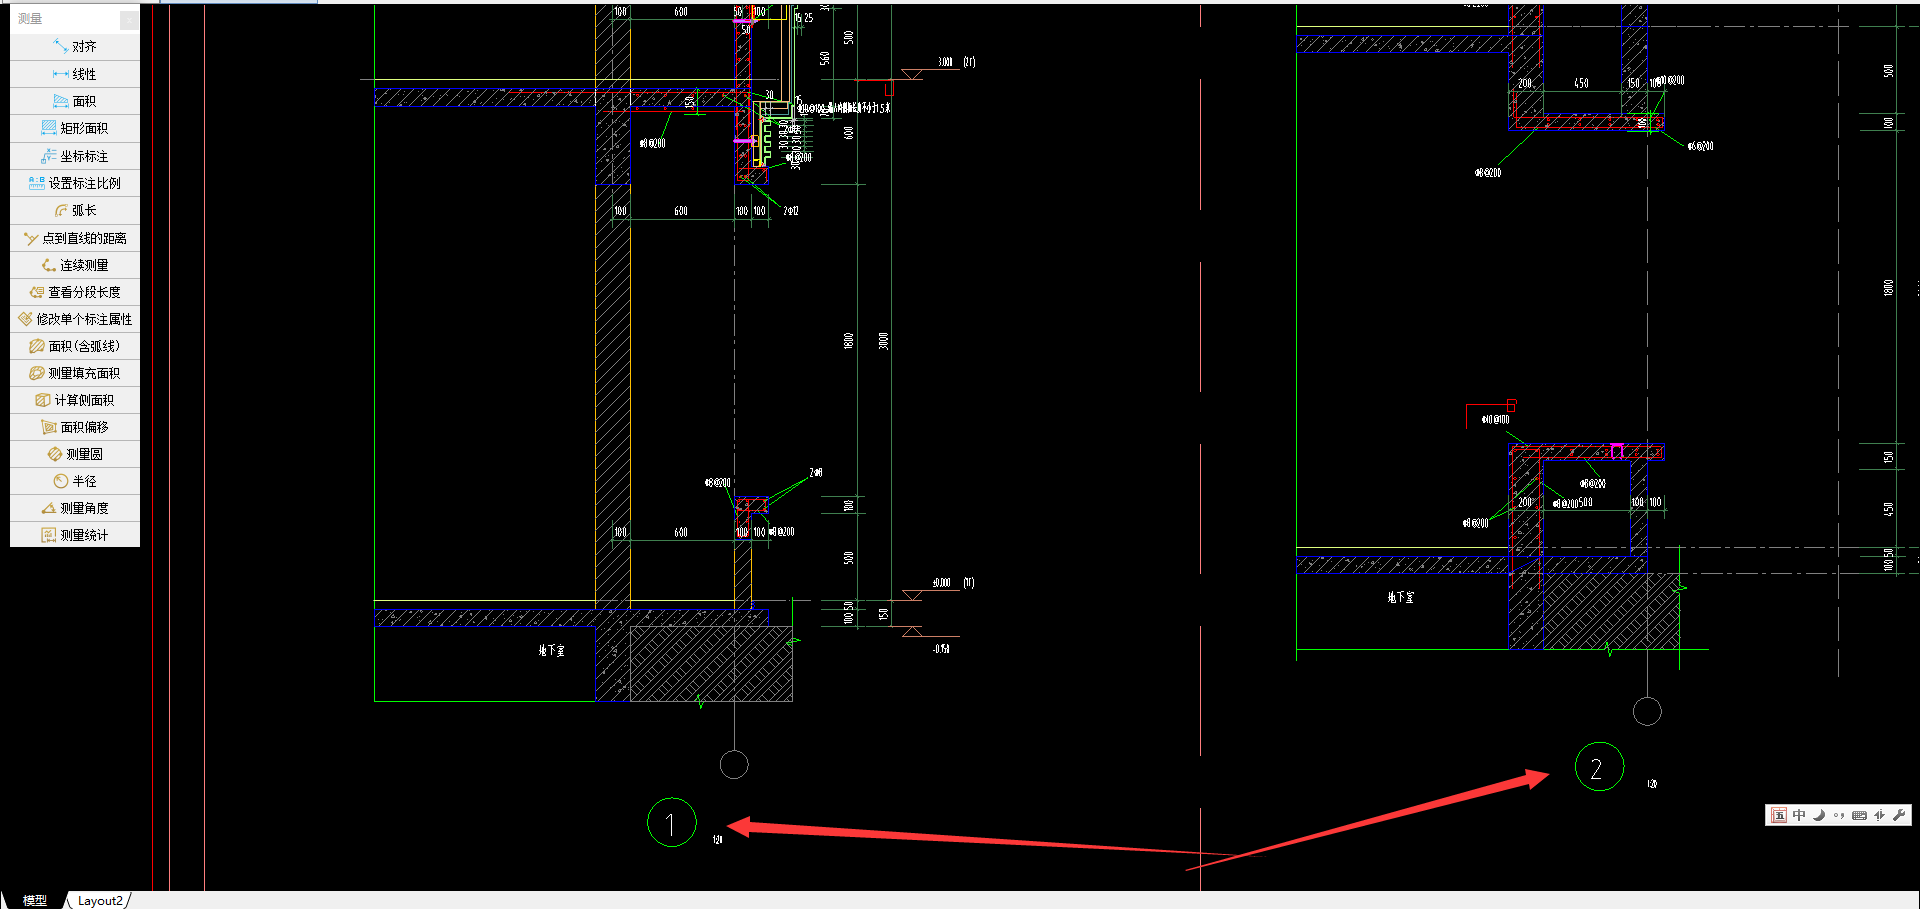
Task: Switch to the Layout2 tab
Action: pos(100,900)
